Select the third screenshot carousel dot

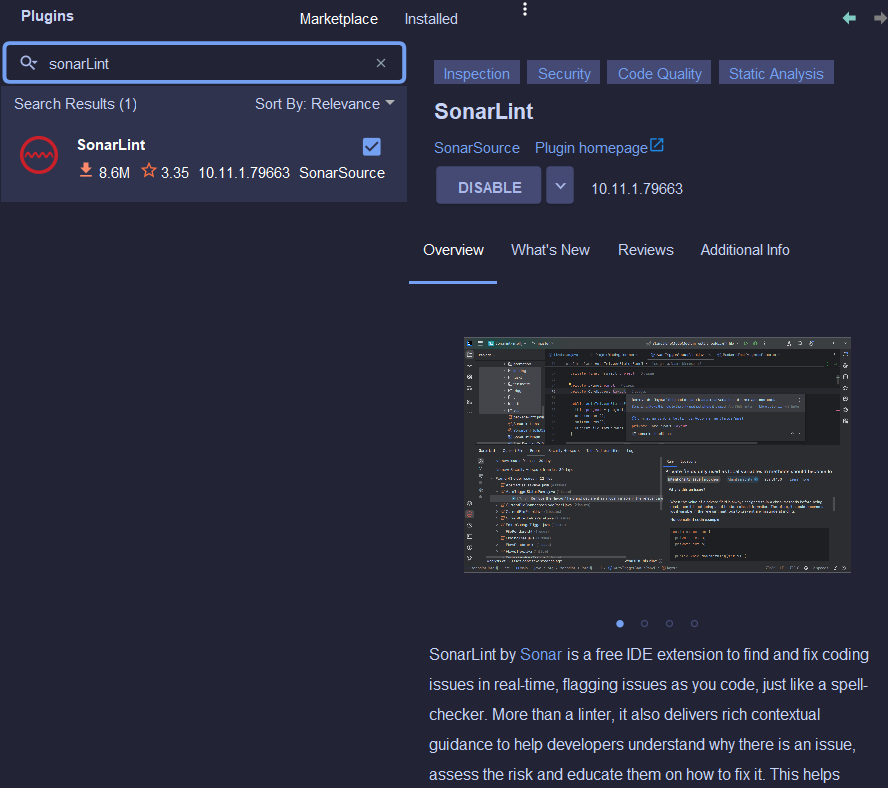tap(669, 624)
